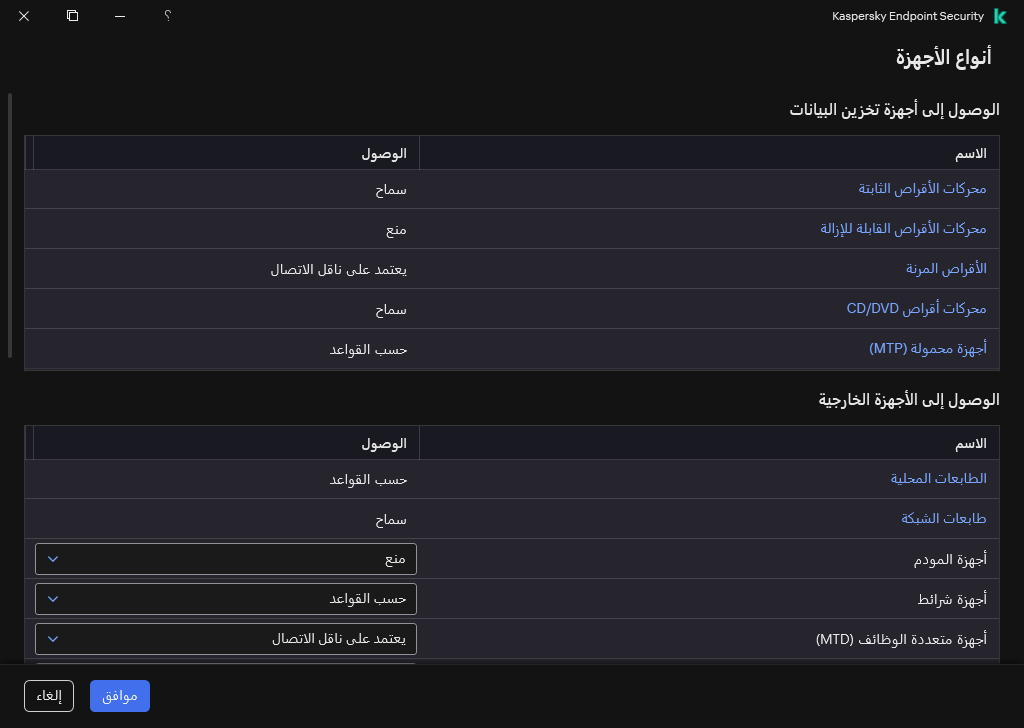Confirm settings with the موافق button

[x=119, y=696]
